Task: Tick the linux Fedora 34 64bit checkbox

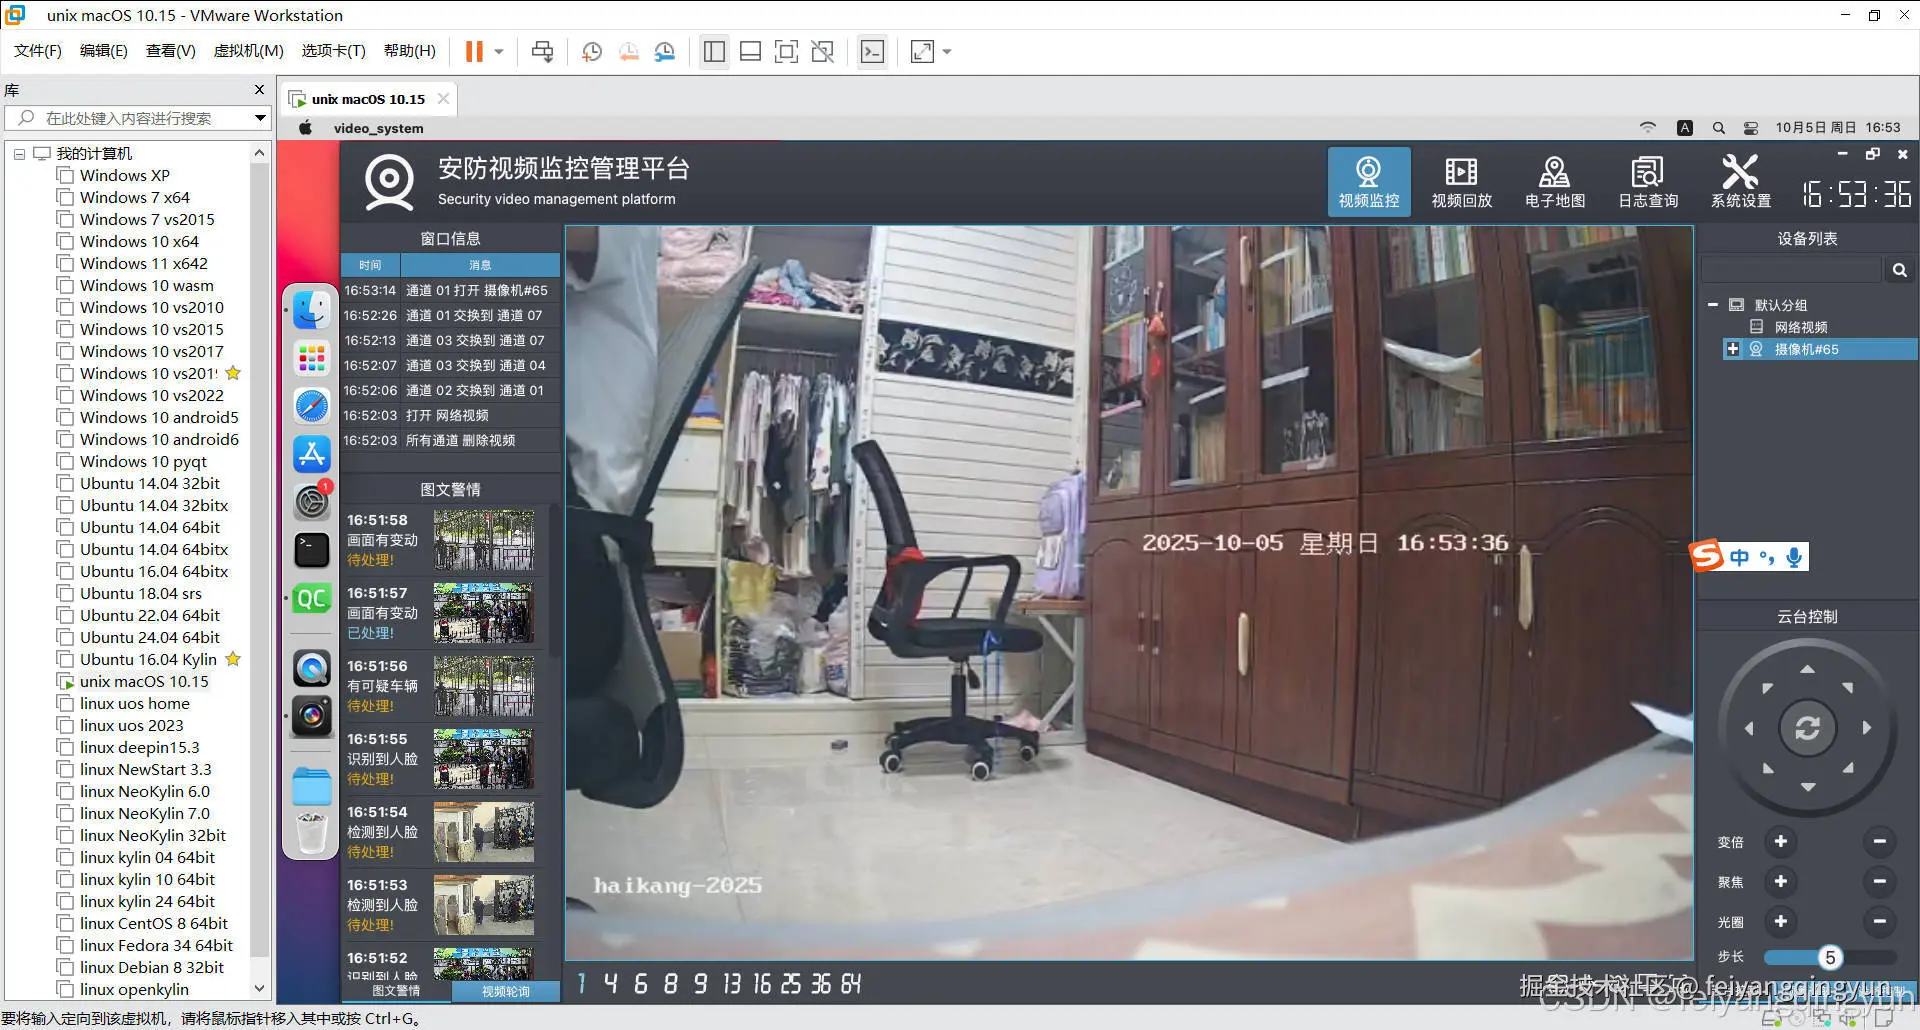Action: coord(65,946)
